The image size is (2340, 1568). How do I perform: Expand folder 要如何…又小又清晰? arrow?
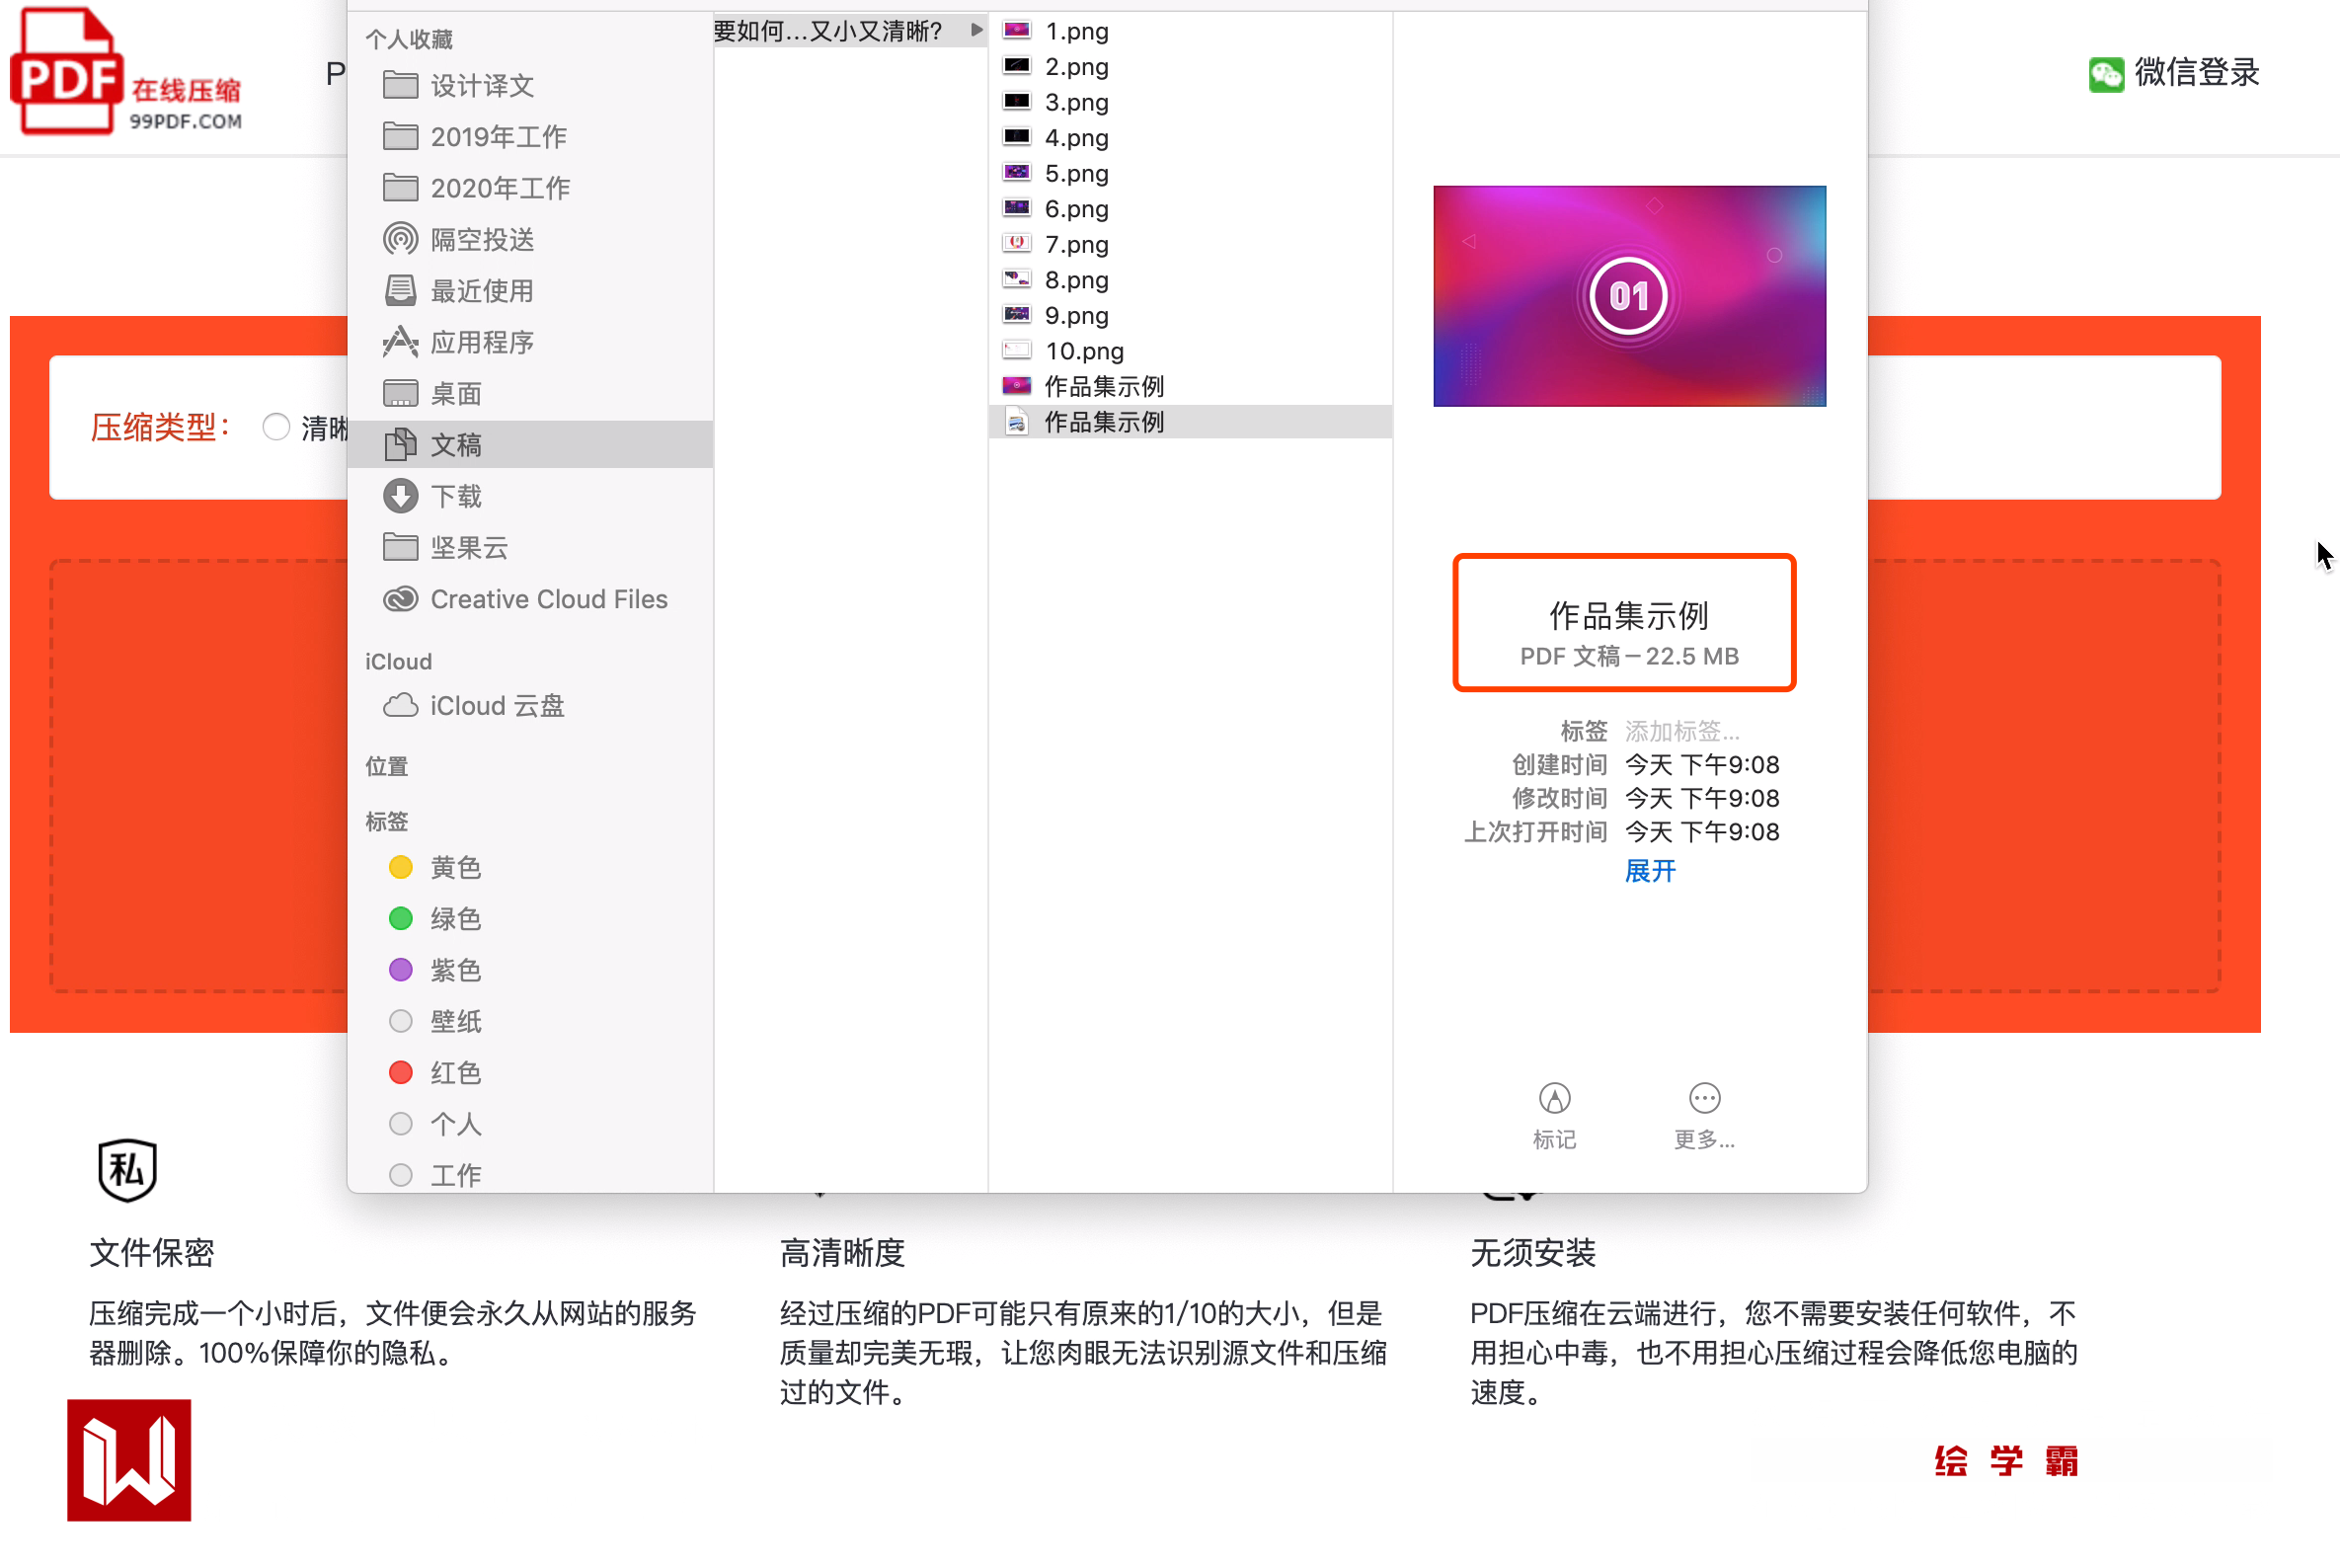(976, 30)
